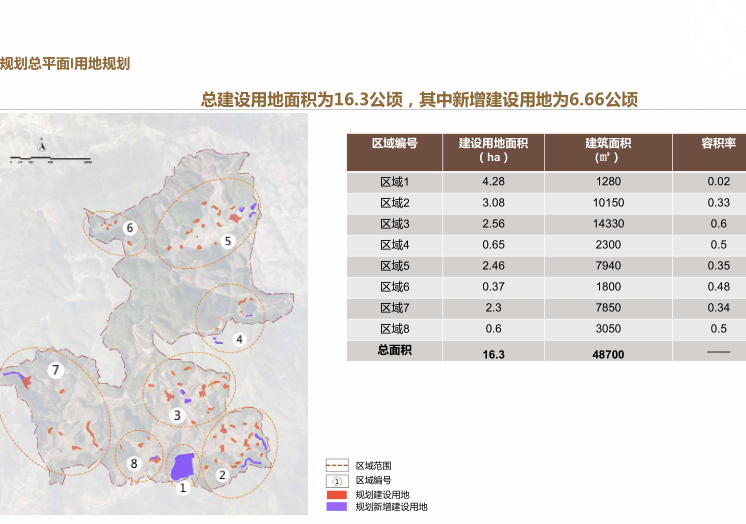The width and height of the screenshot is (746, 524).
Task: Click the large purple parcel in zone 1
Action: click(182, 465)
